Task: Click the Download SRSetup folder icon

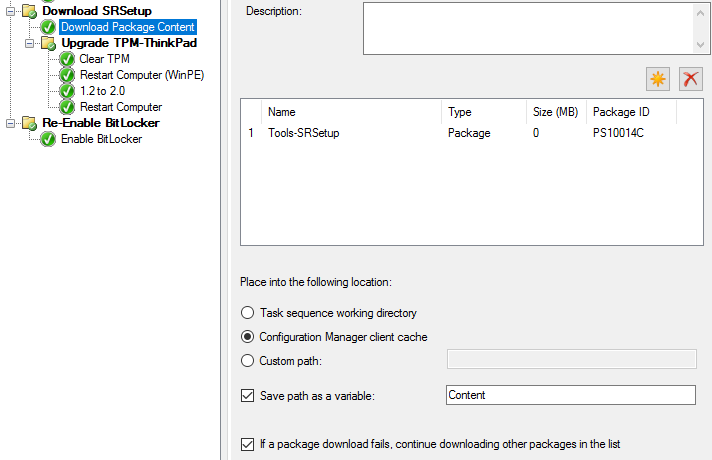Action: [29, 11]
